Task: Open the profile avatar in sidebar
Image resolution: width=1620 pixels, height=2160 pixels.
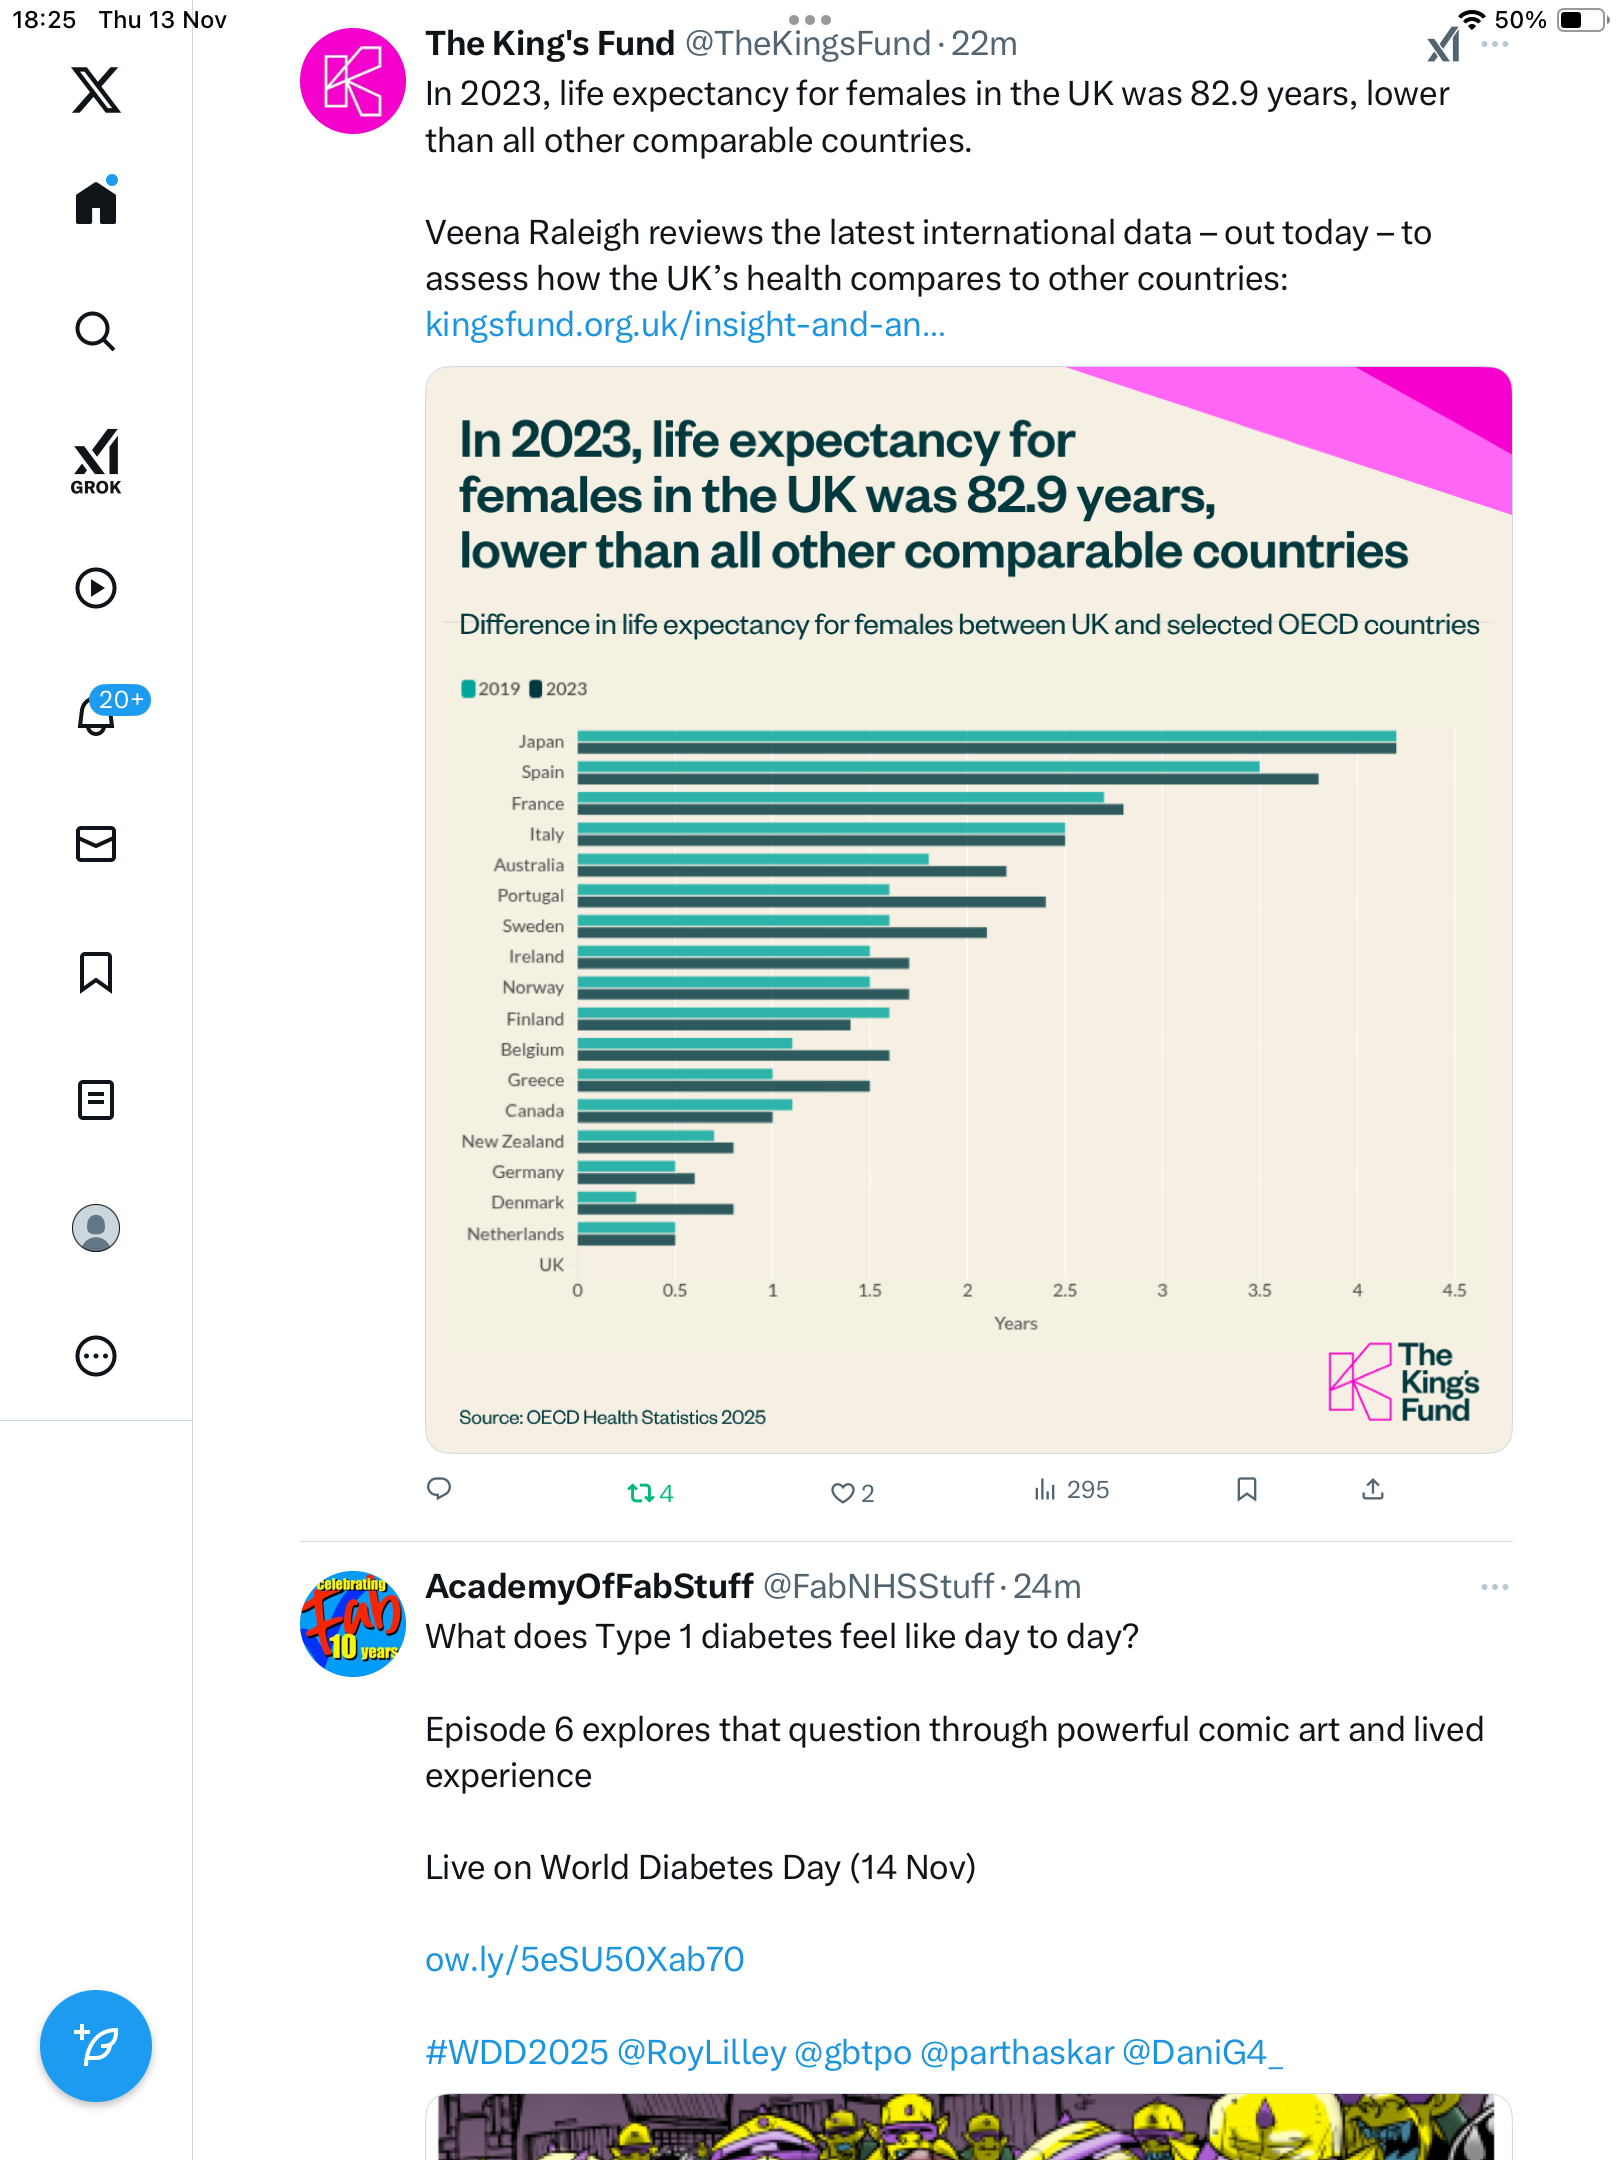Action: click(96, 1228)
